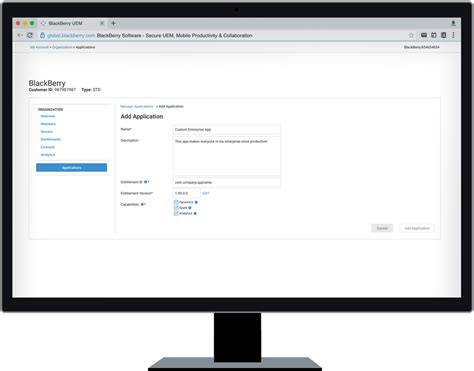Image resolution: width=474 pixels, height=371 pixels.
Task: Open Analytics in the Organization sidebar
Action: tap(48, 155)
